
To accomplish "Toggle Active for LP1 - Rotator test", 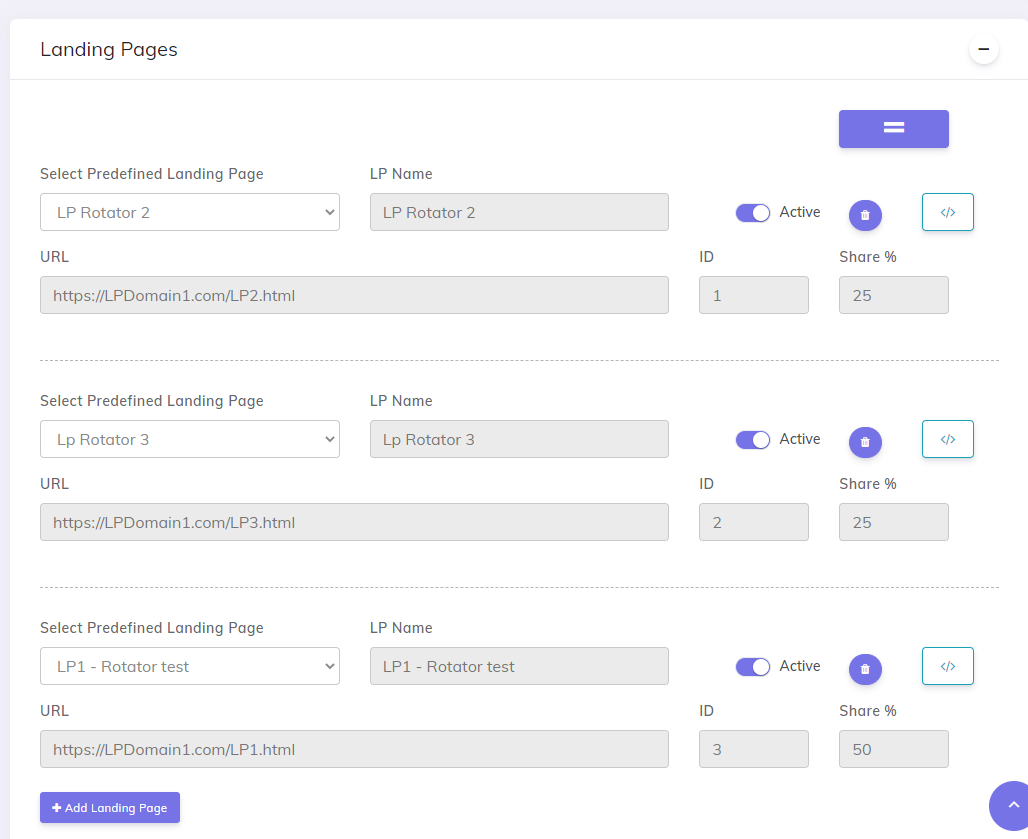I will click(x=752, y=666).
